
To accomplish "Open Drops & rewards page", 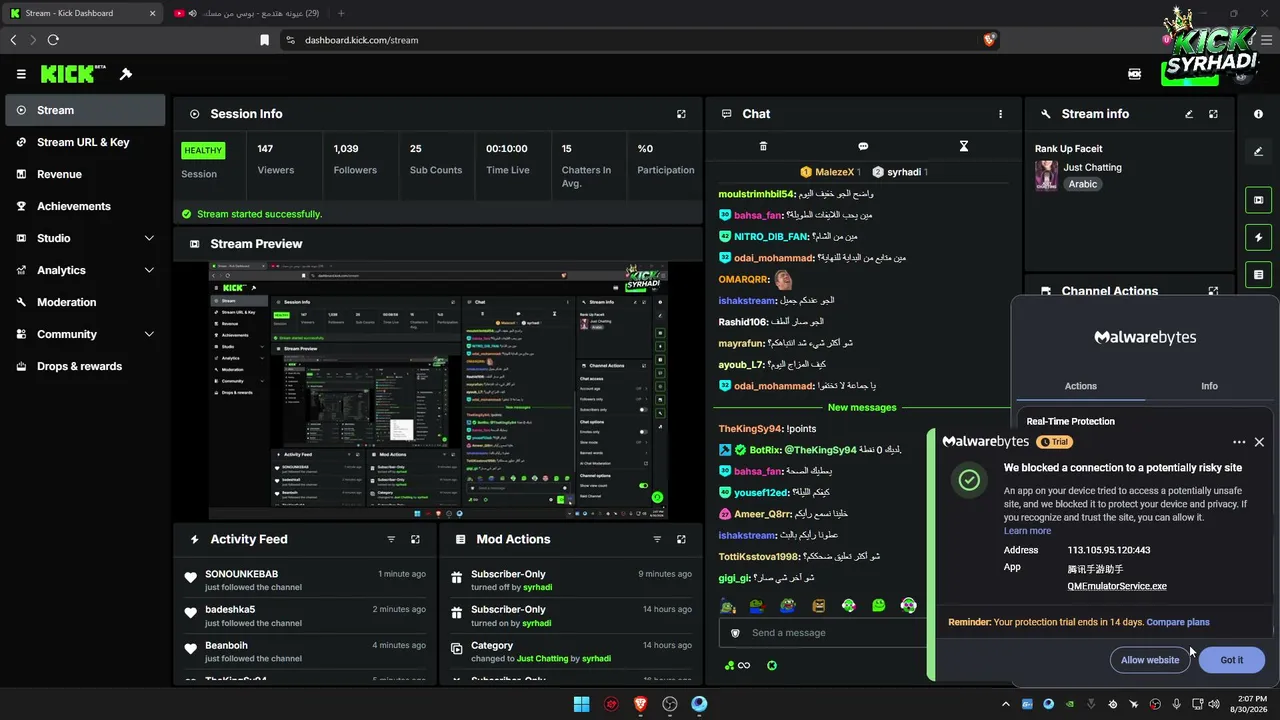I will [85, 366].
